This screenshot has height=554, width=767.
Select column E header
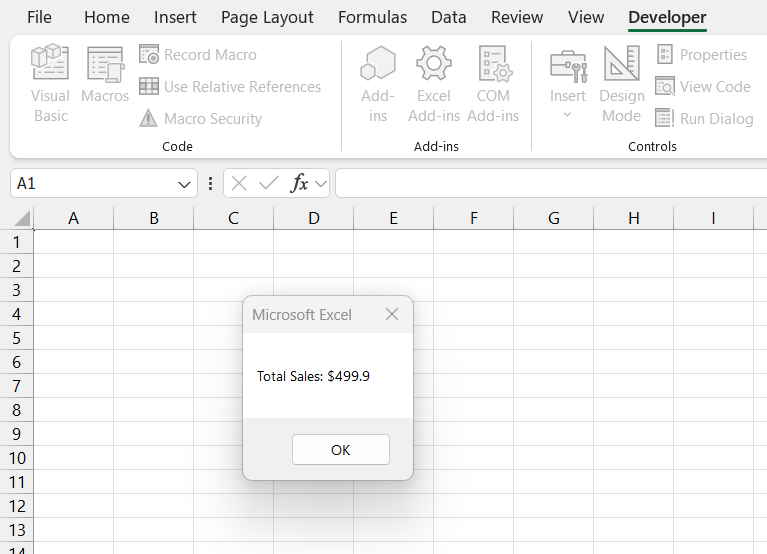pyautogui.click(x=394, y=218)
